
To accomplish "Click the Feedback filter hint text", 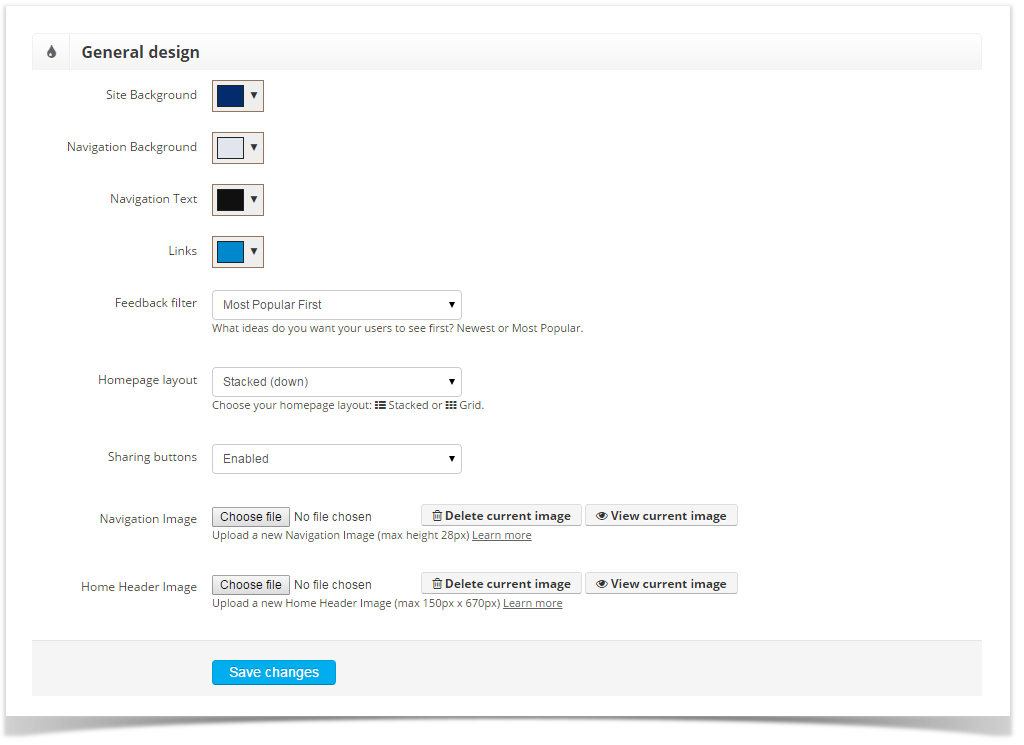I will (398, 328).
